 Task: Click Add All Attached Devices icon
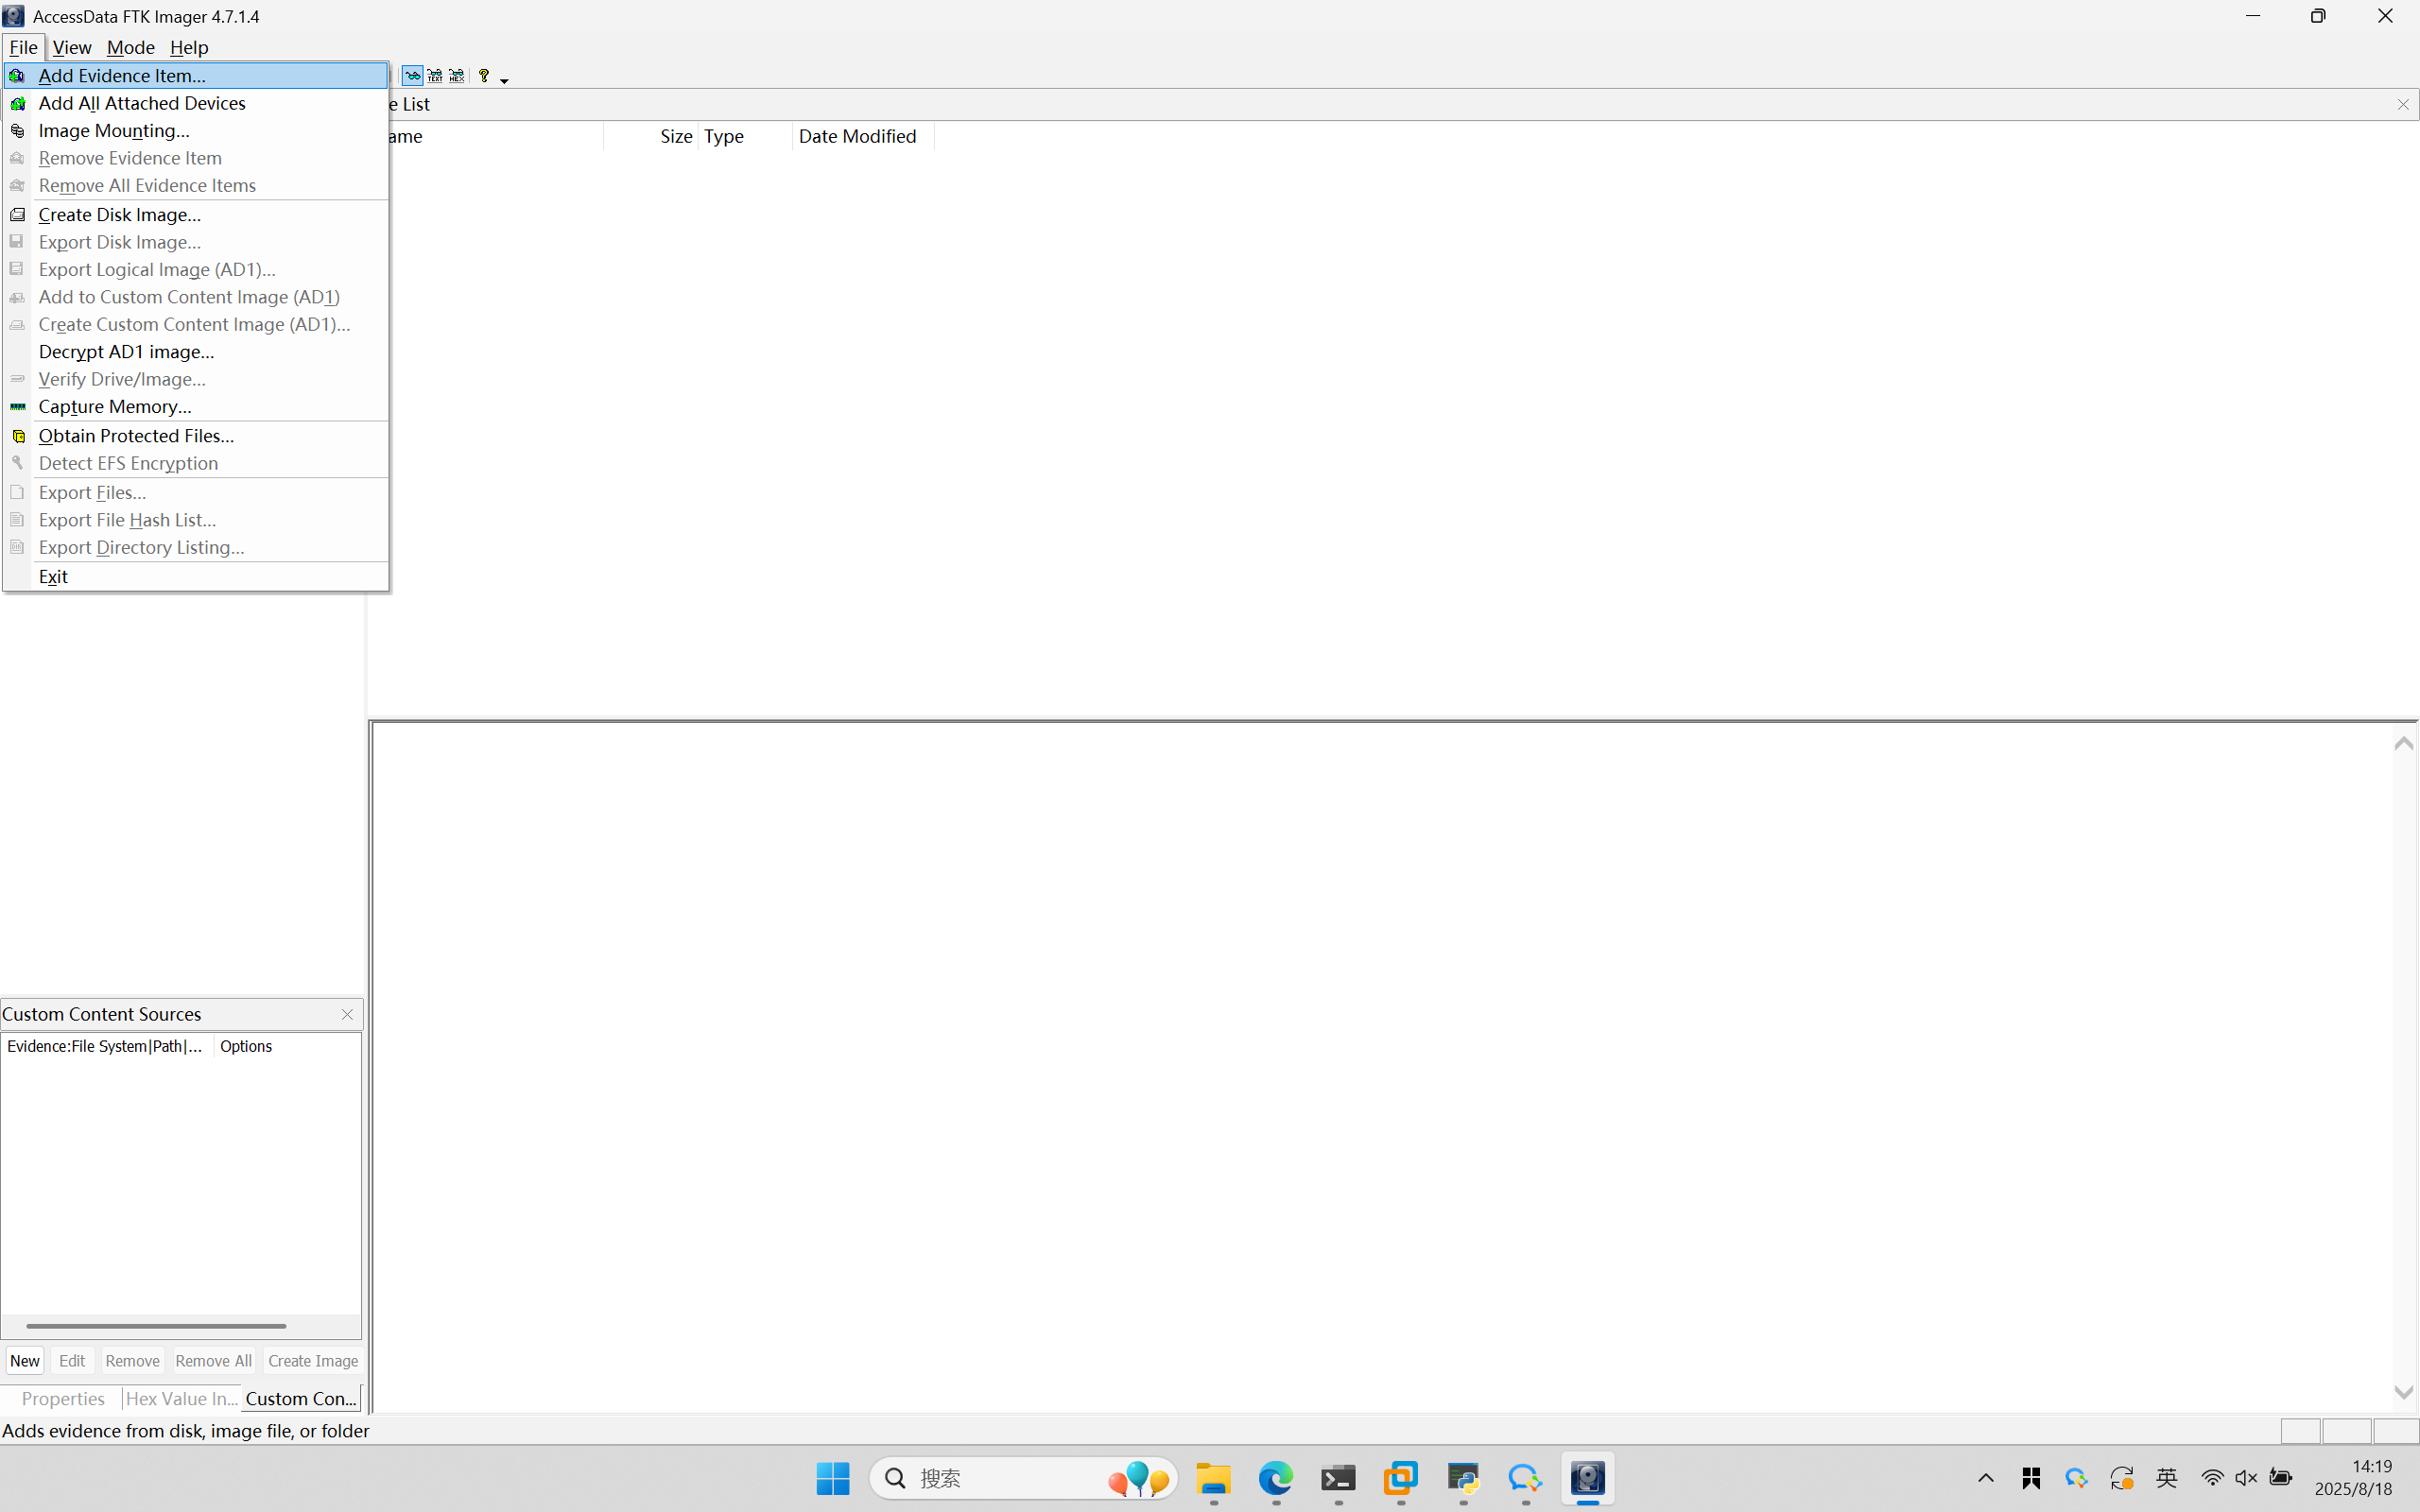tap(17, 103)
